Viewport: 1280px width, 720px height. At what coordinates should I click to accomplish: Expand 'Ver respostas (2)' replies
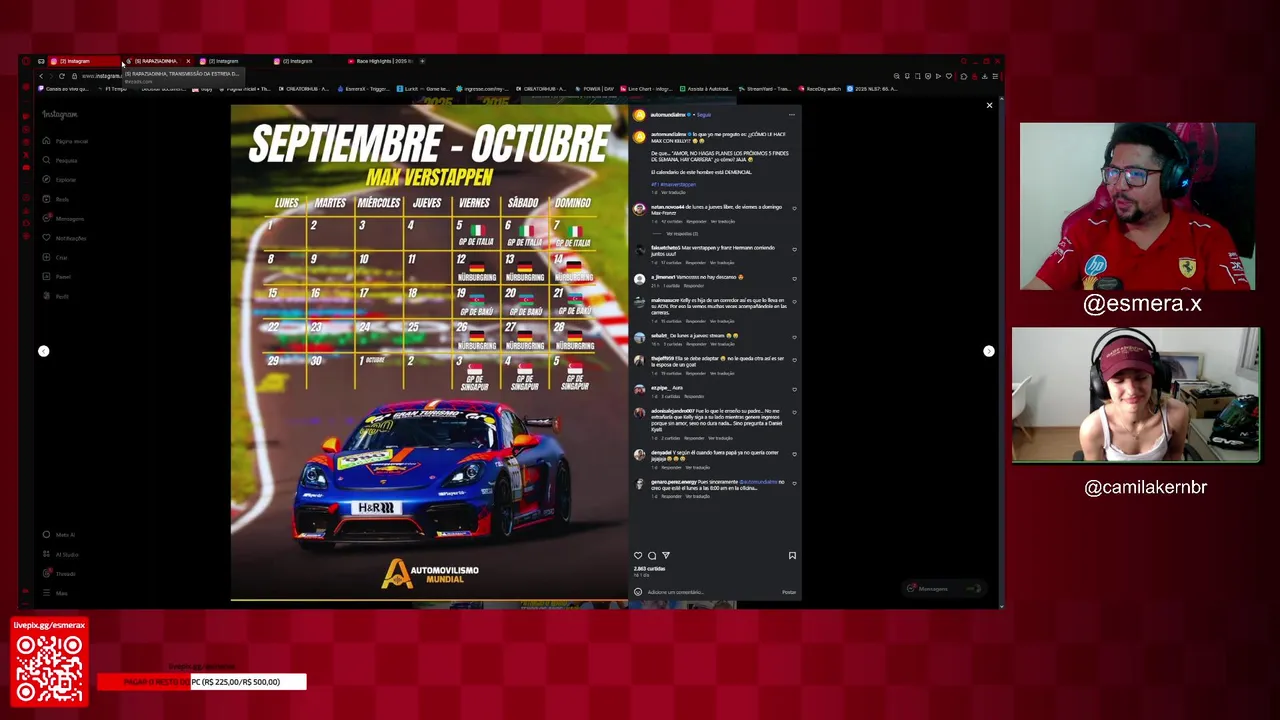682,233
